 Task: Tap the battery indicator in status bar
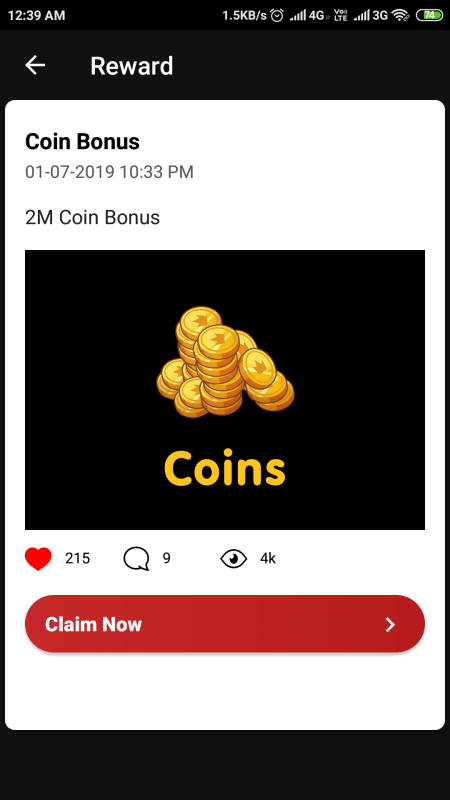[x=430, y=15]
